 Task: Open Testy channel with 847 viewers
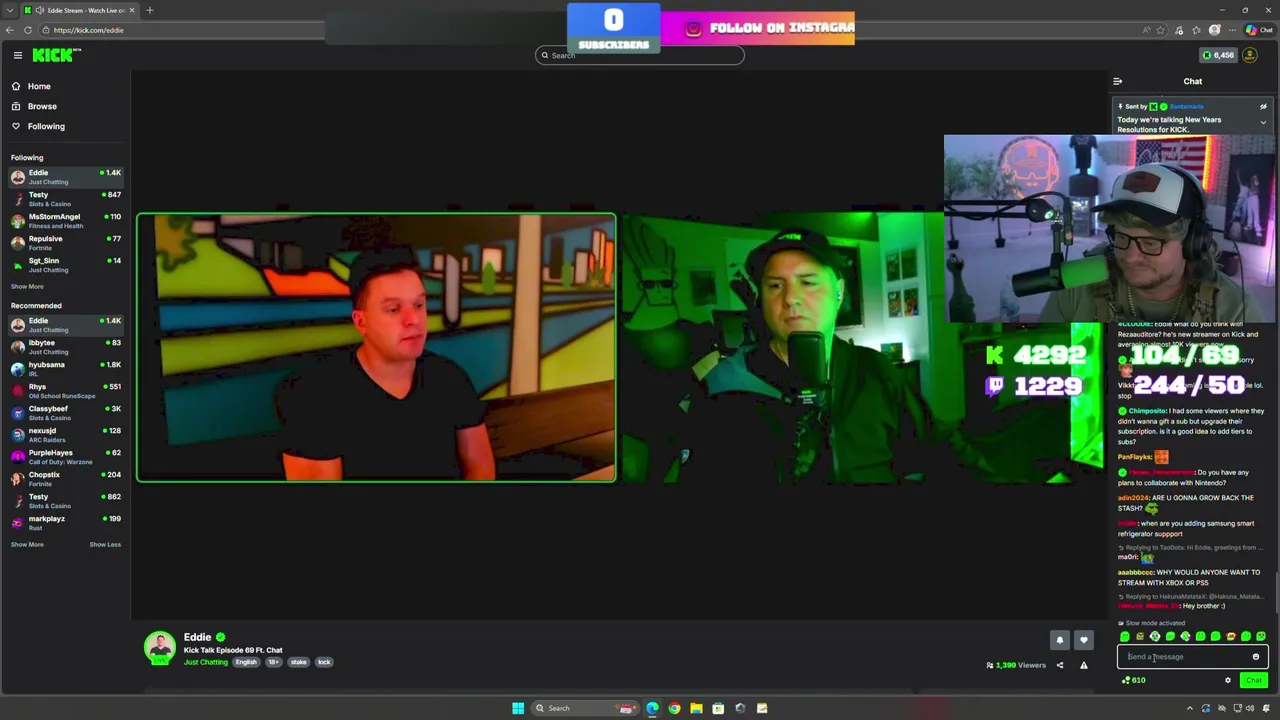point(65,199)
